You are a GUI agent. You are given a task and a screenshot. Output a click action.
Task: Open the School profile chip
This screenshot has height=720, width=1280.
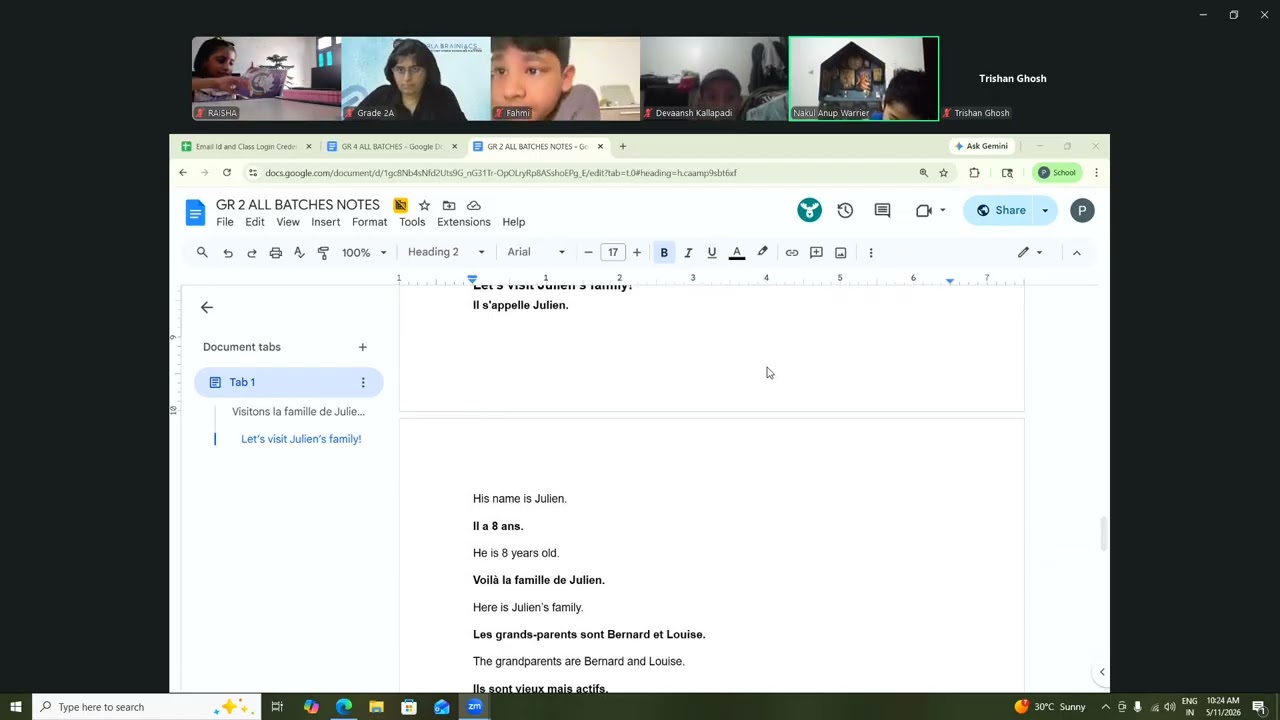[1056, 173]
